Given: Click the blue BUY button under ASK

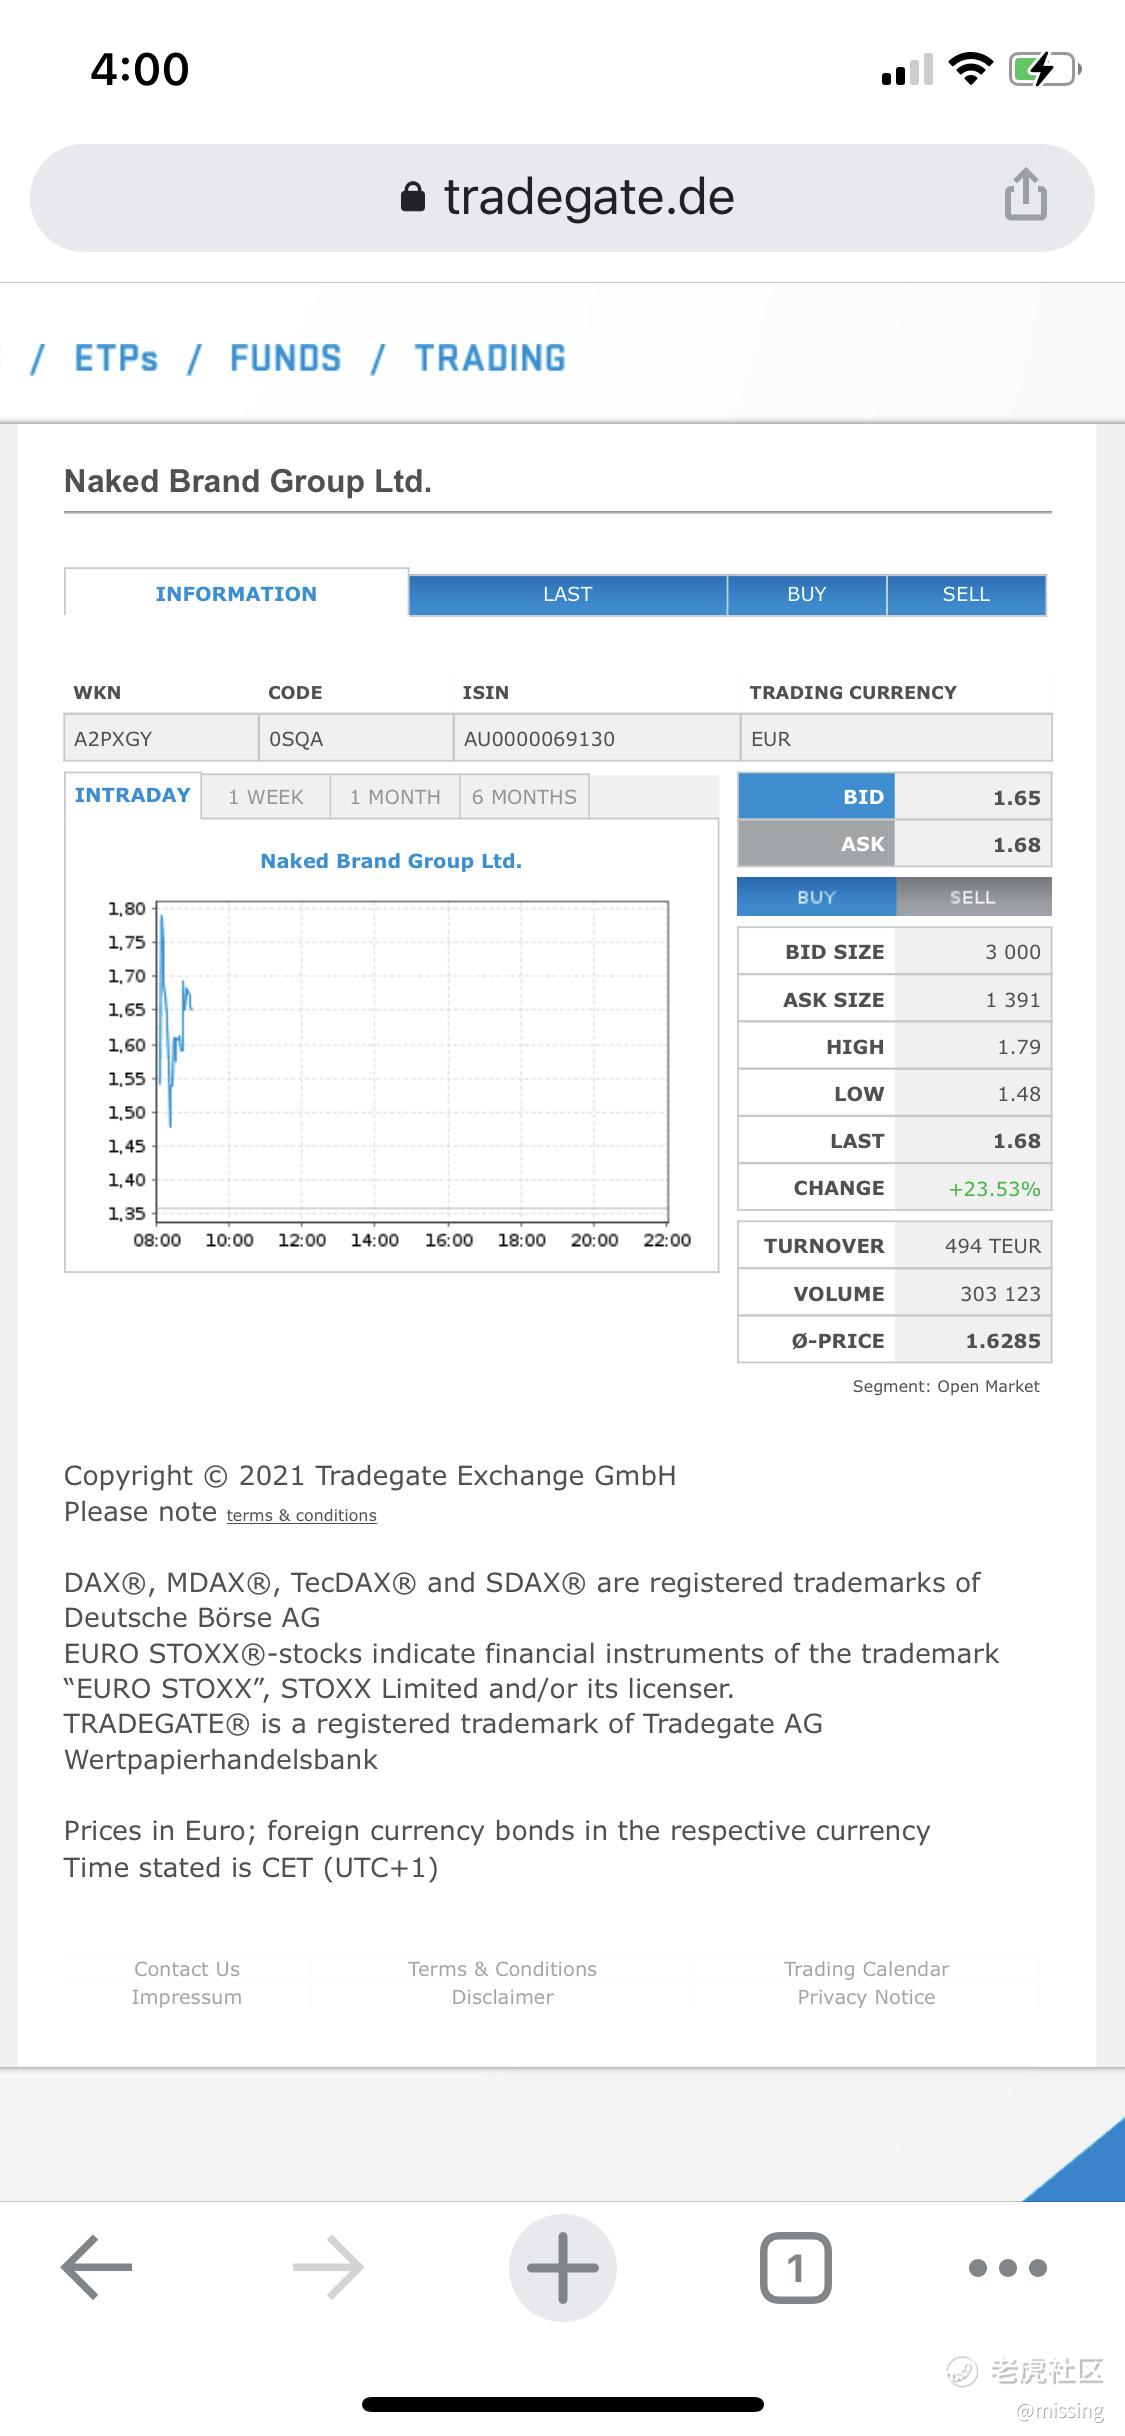Looking at the screenshot, I should (x=816, y=897).
